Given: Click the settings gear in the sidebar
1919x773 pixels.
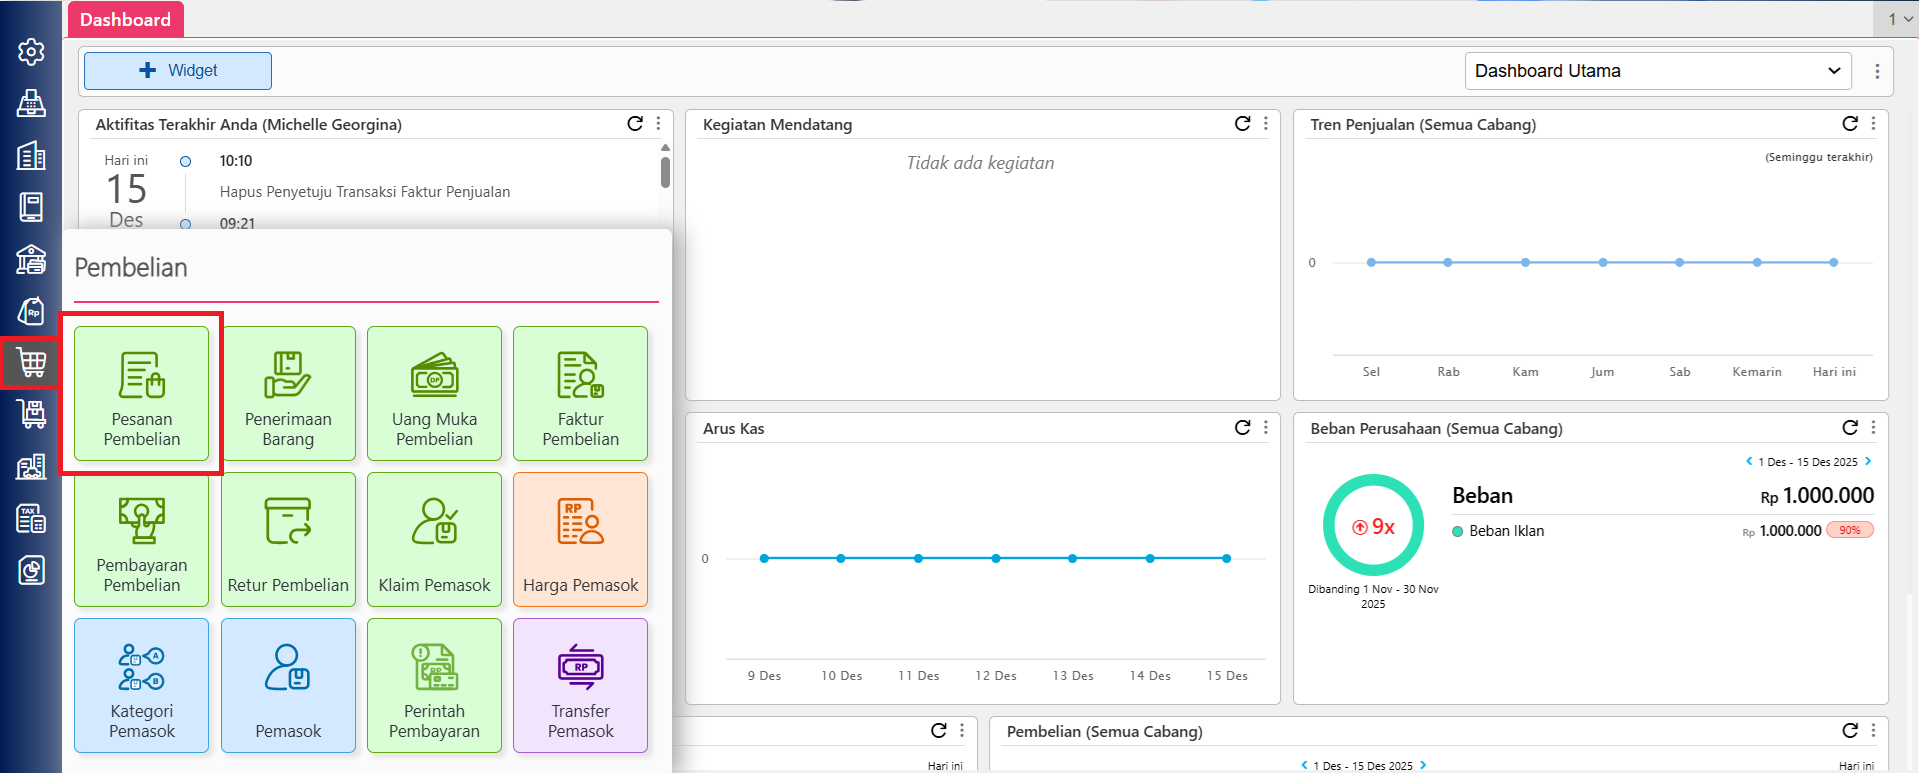Looking at the screenshot, I should [x=31, y=52].
